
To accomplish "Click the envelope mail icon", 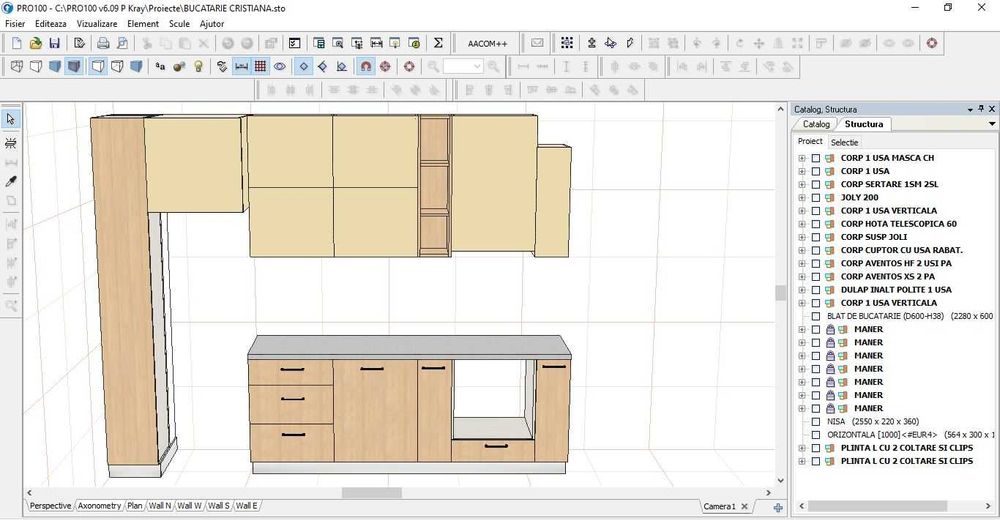I will pyautogui.click(x=537, y=43).
